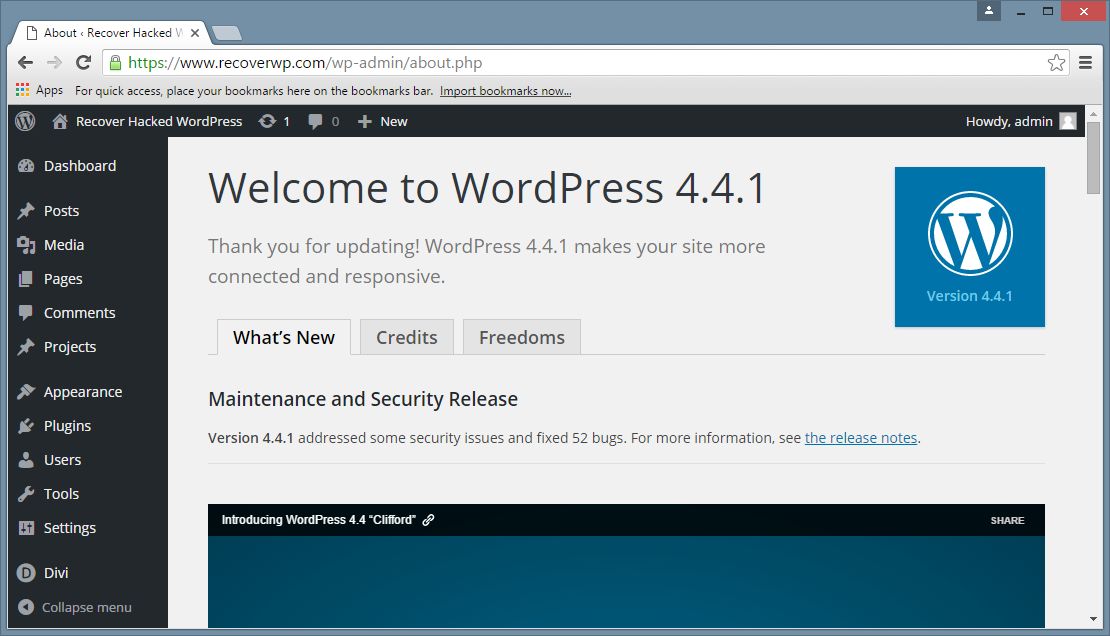Click the Collapse menu arrow icon
This screenshot has width=1110, height=636.
[x=26, y=607]
